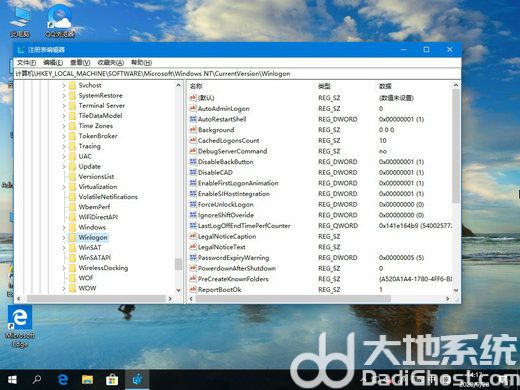Screen dimensions: 520x390
Task: Open the 编辑(E) menu
Action: tap(53, 63)
